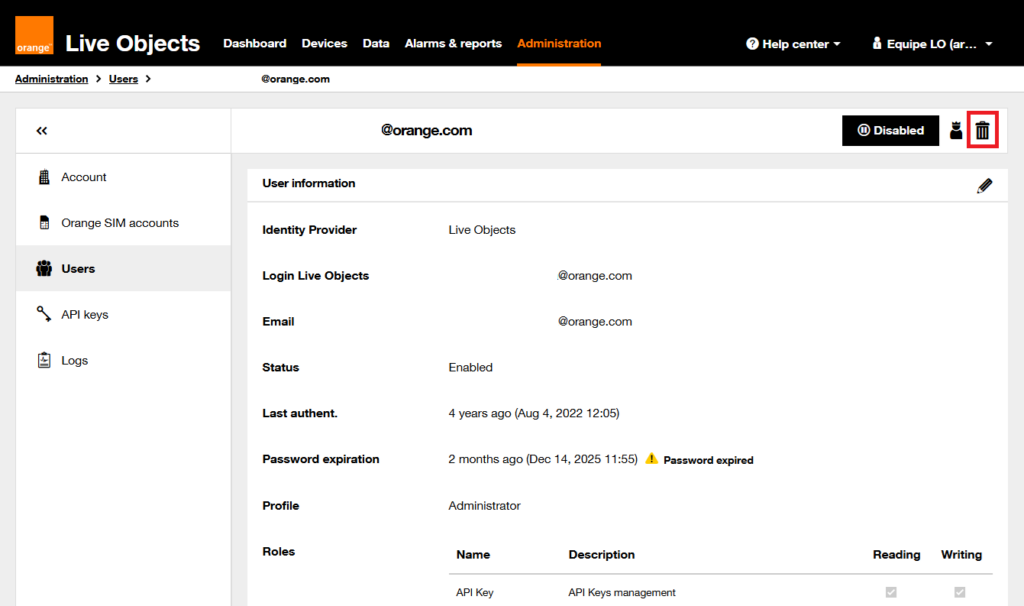The height and width of the screenshot is (606, 1024).
Task: Open Account in the sidebar
Action: (83, 177)
